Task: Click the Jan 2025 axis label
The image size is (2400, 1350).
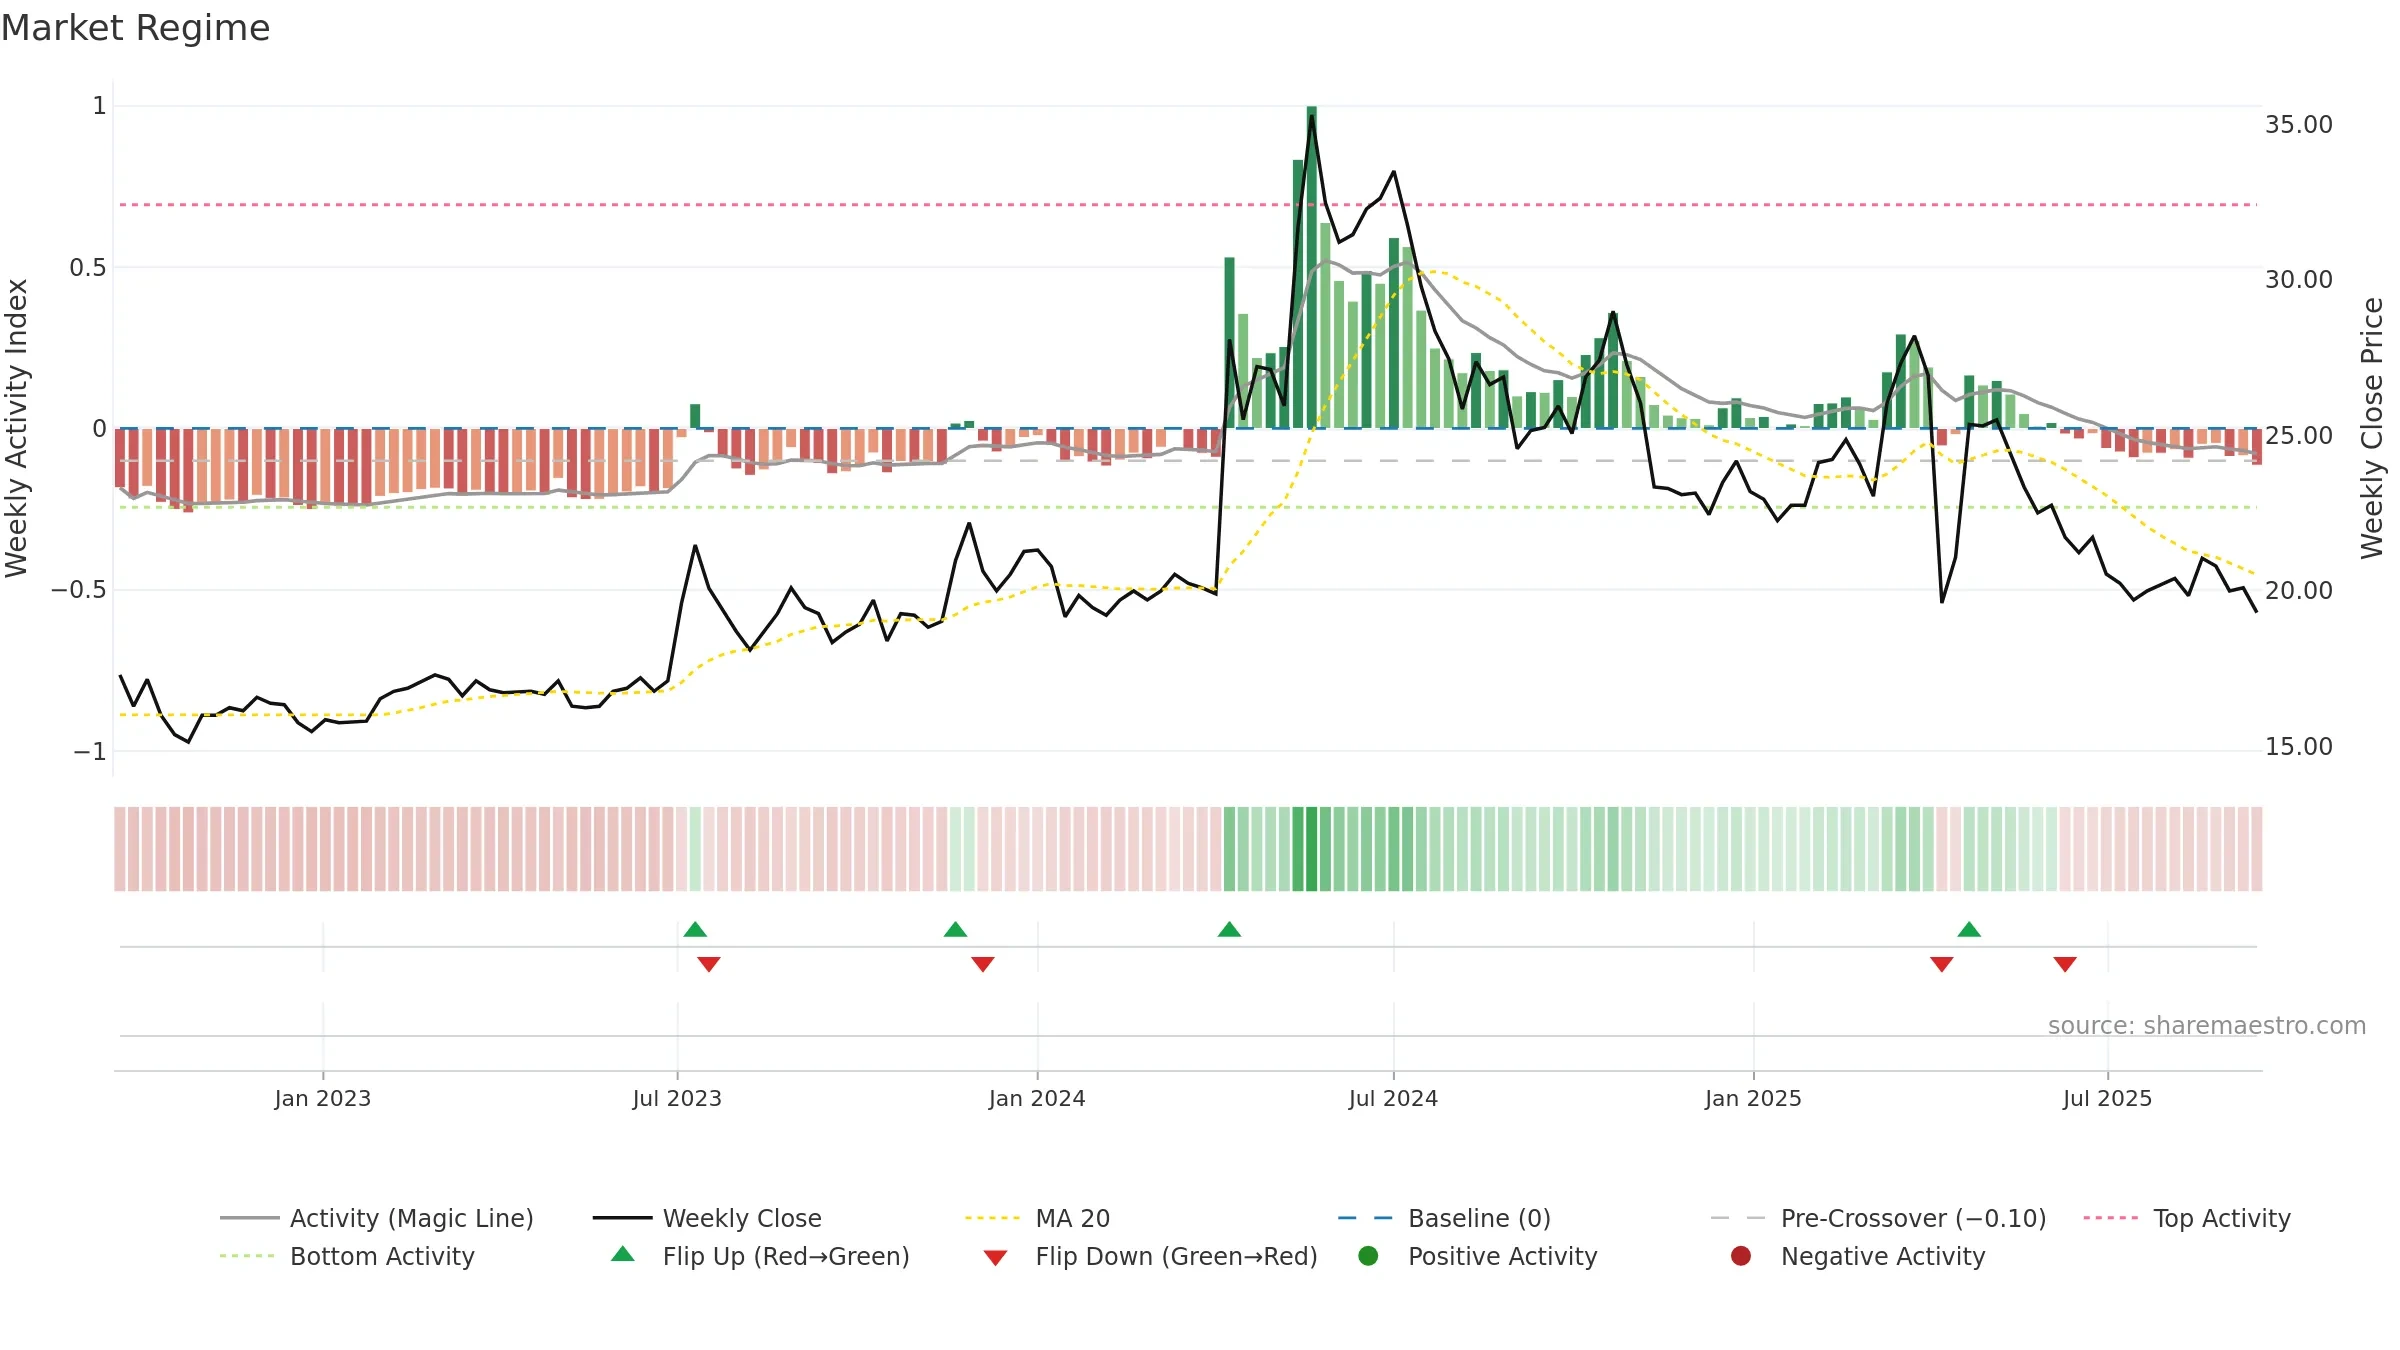Action: click(1753, 1099)
